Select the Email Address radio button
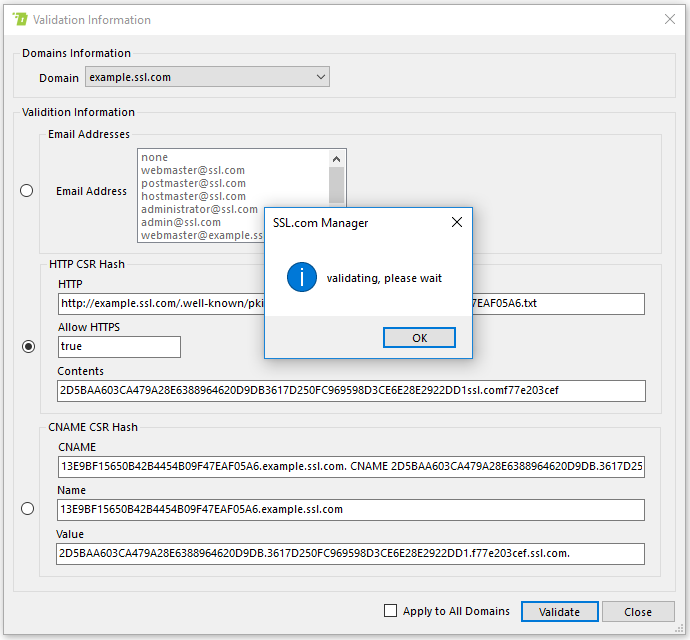Image resolution: width=690 pixels, height=640 pixels. click(x=27, y=191)
